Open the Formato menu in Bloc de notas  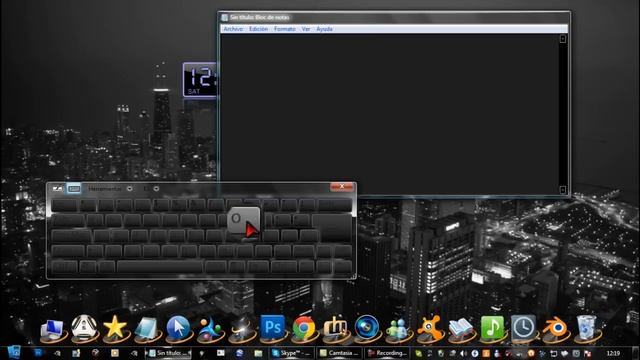pyautogui.click(x=284, y=29)
